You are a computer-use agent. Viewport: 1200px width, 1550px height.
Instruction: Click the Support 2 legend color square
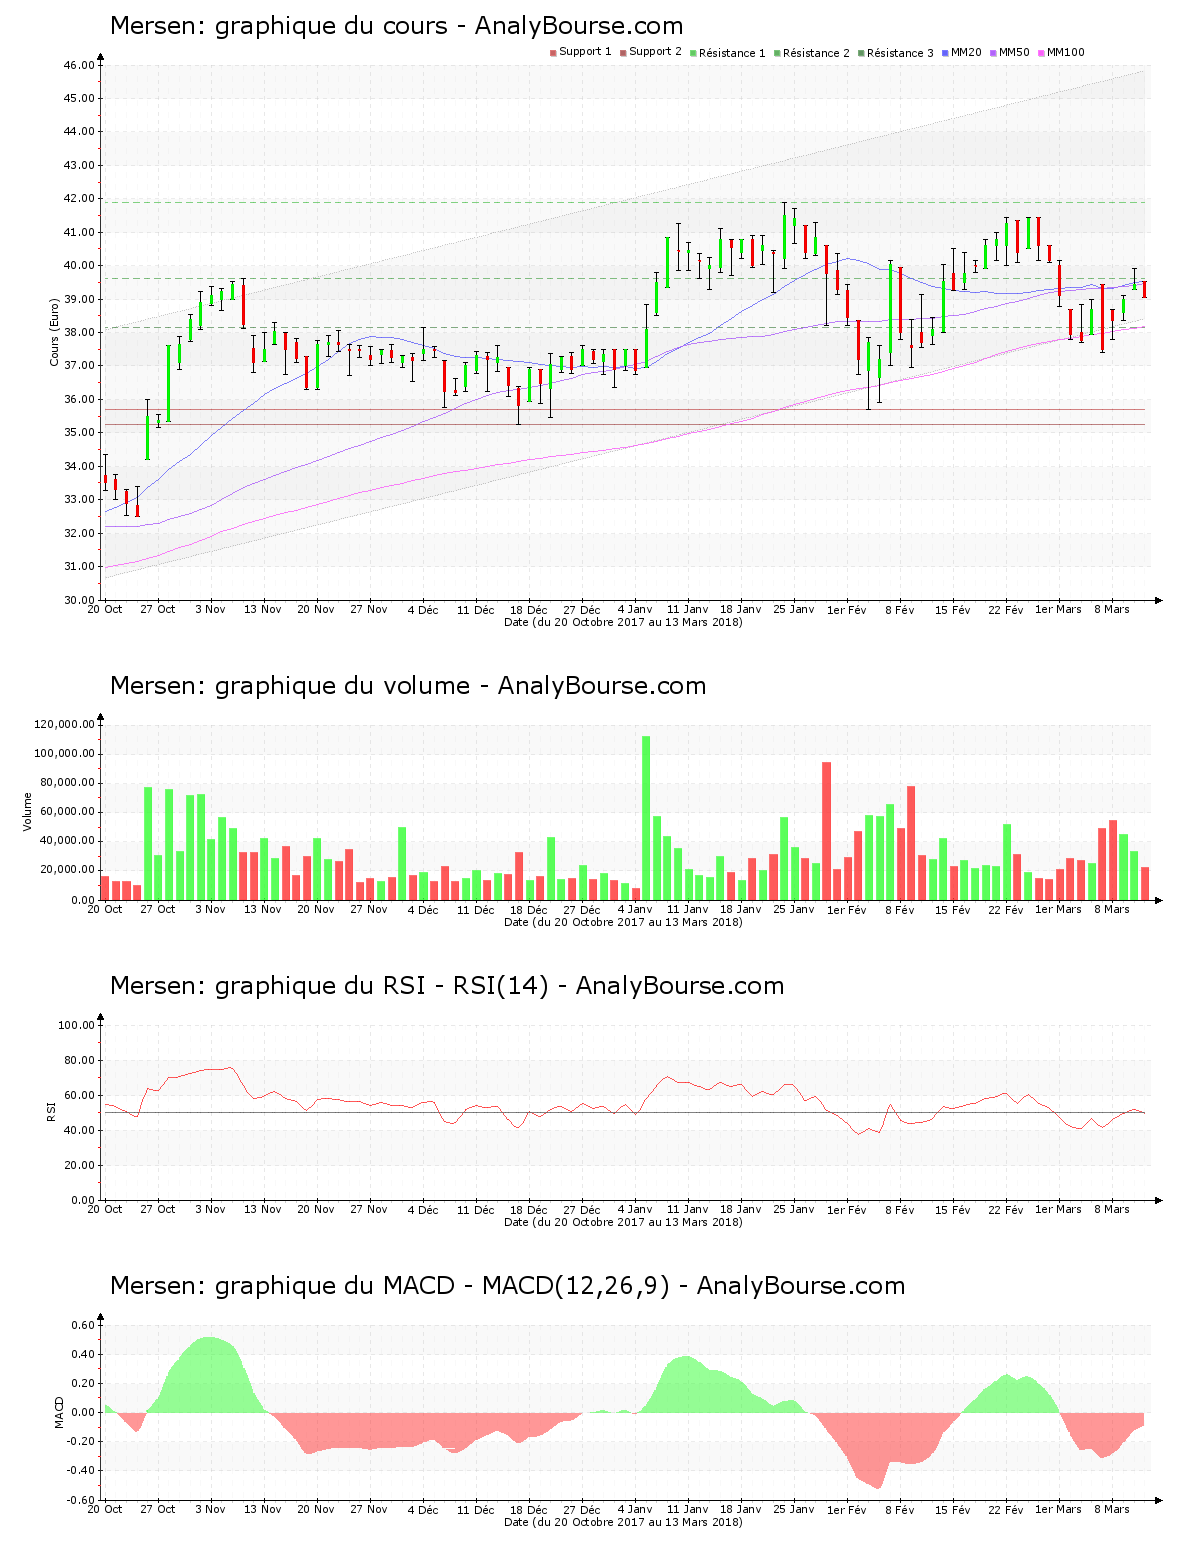tap(623, 53)
